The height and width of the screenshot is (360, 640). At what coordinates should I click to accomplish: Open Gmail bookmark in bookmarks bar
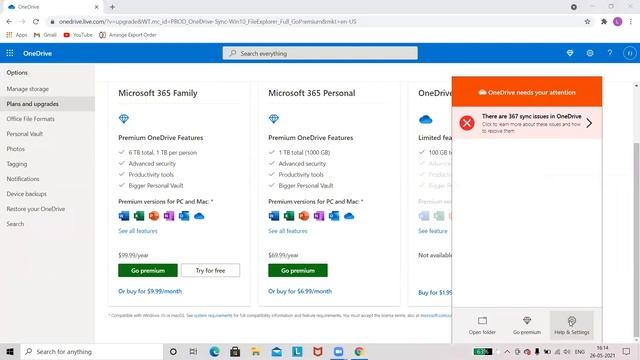click(x=45, y=35)
